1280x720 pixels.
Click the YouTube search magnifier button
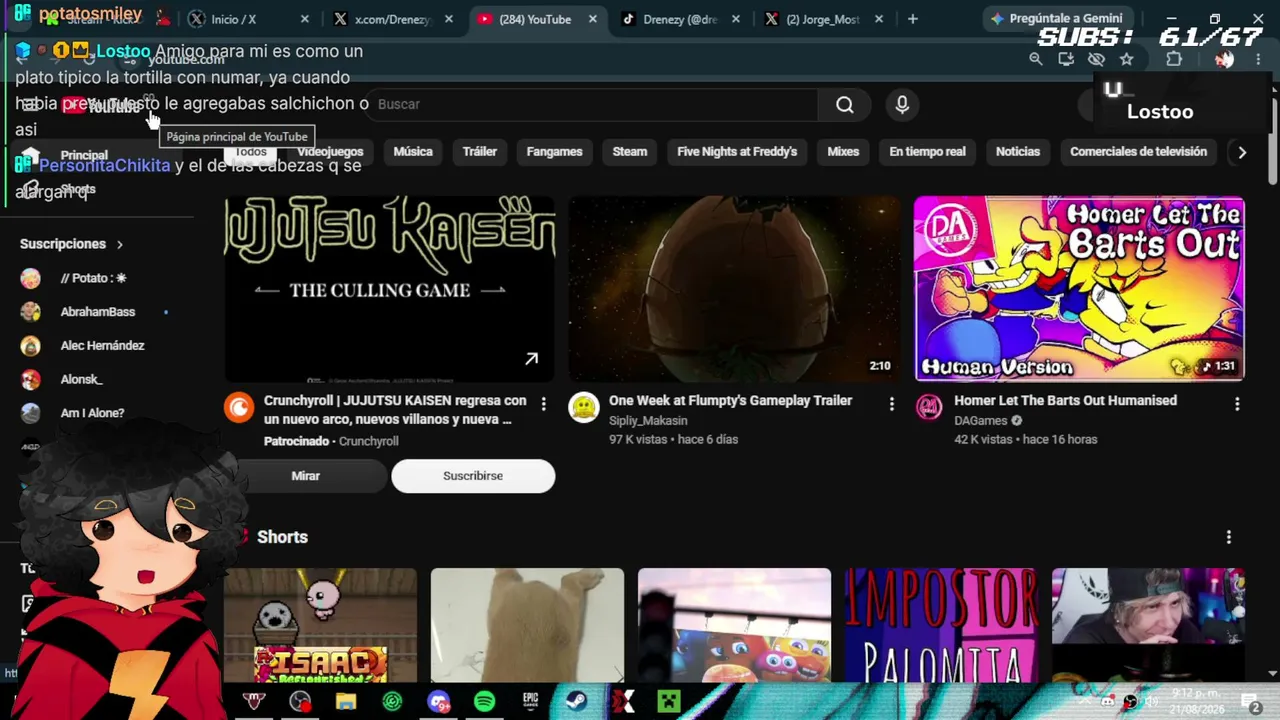845,105
